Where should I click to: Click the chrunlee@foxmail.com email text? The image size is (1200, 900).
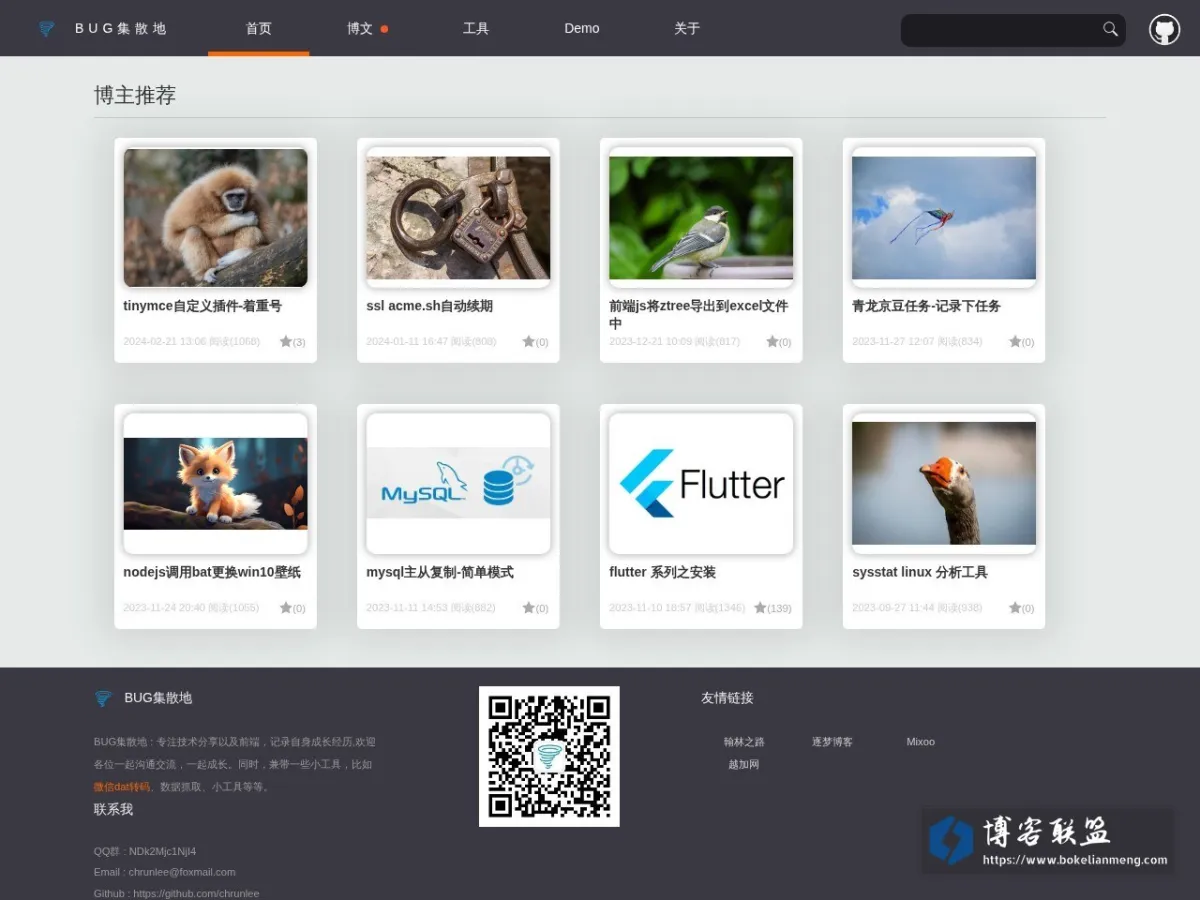(x=182, y=872)
